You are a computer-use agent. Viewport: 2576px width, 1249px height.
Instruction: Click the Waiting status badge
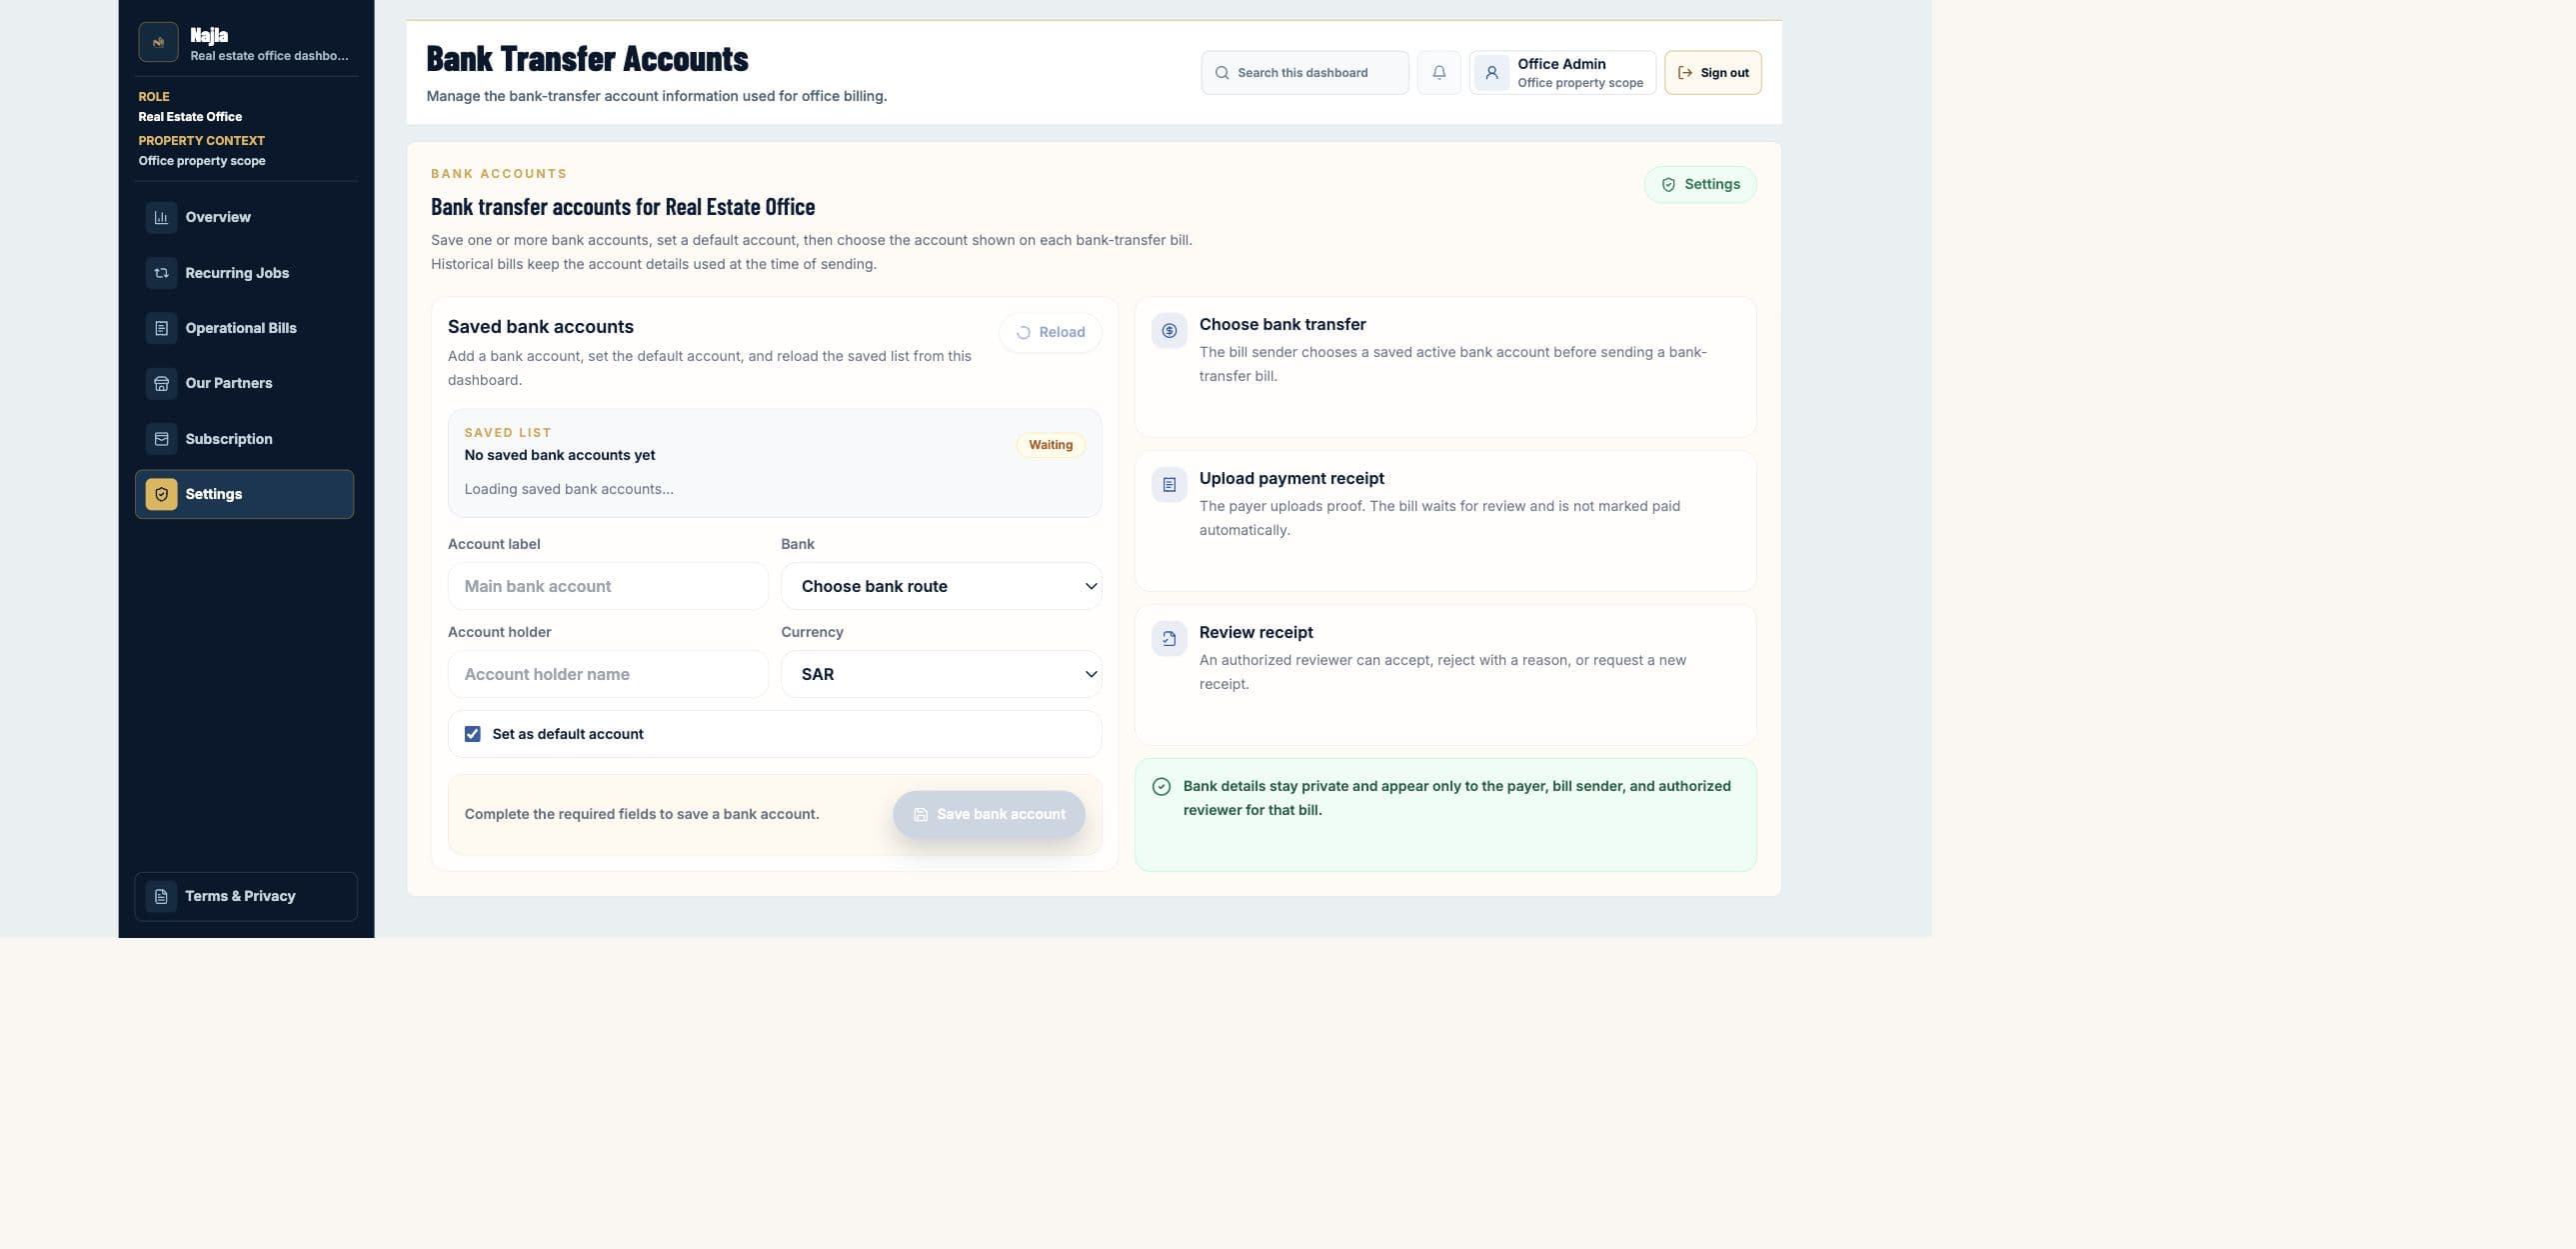click(x=1050, y=445)
